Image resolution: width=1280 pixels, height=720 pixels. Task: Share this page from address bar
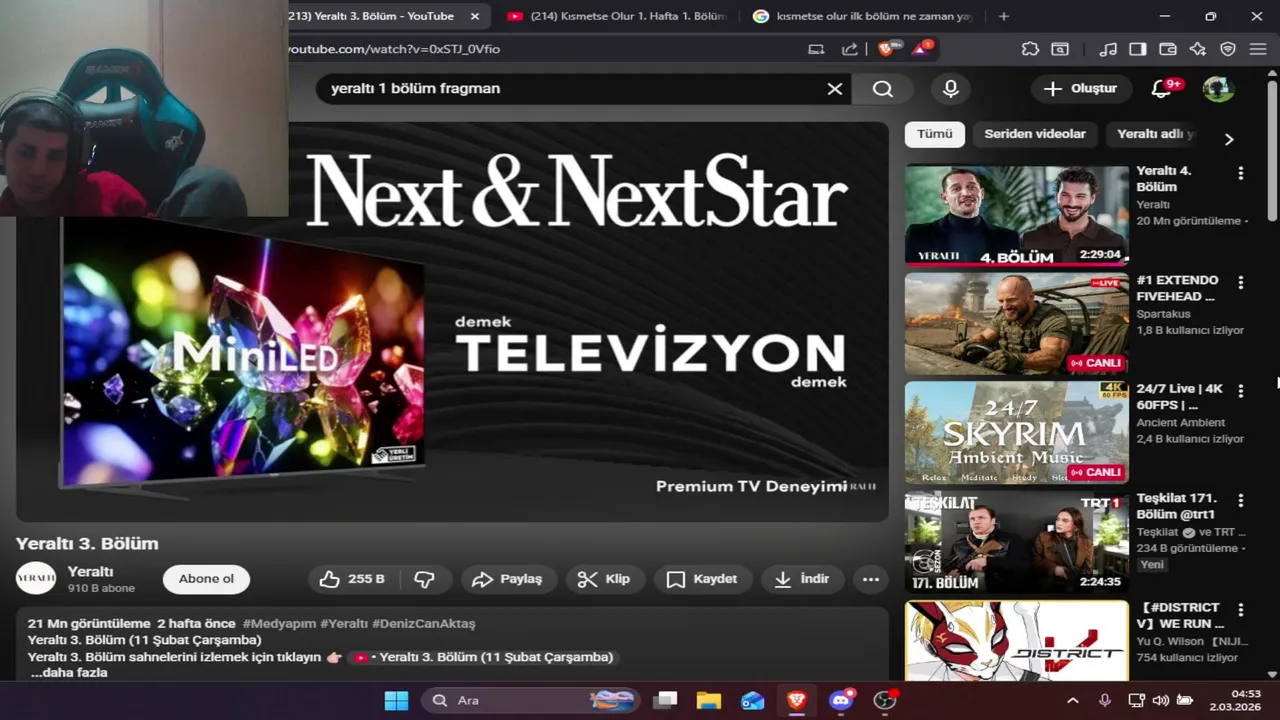(x=849, y=49)
